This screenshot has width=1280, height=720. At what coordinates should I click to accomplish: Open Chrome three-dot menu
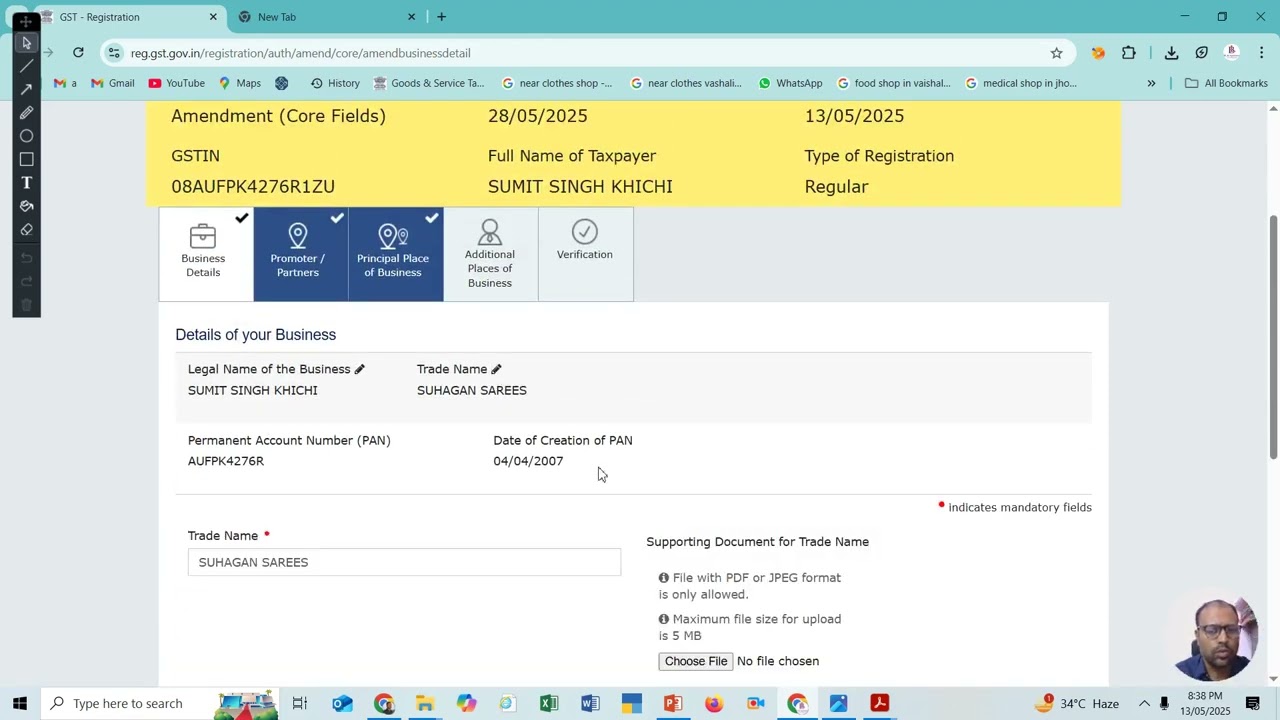click(1261, 53)
